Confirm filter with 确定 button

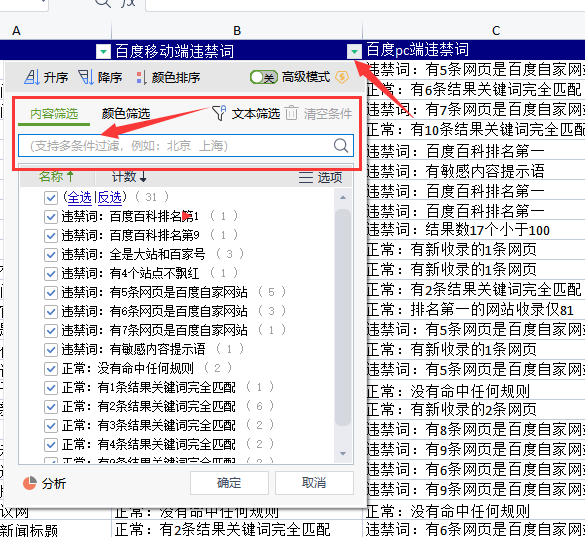click(229, 483)
